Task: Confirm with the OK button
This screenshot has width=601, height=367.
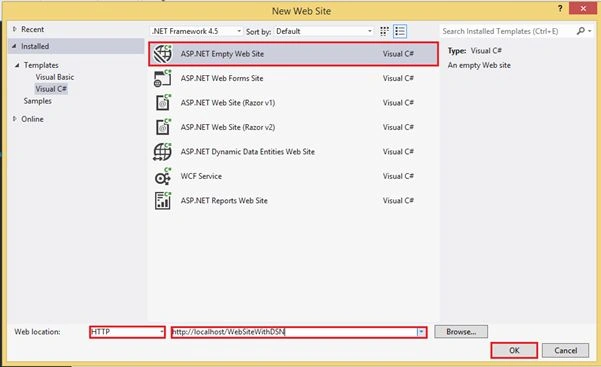Action: coord(514,351)
